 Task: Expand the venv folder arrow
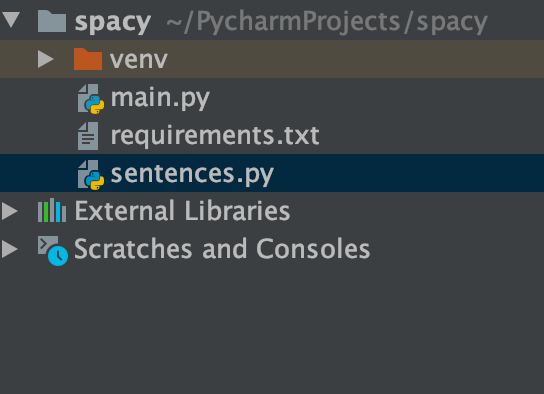(x=46, y=59)
